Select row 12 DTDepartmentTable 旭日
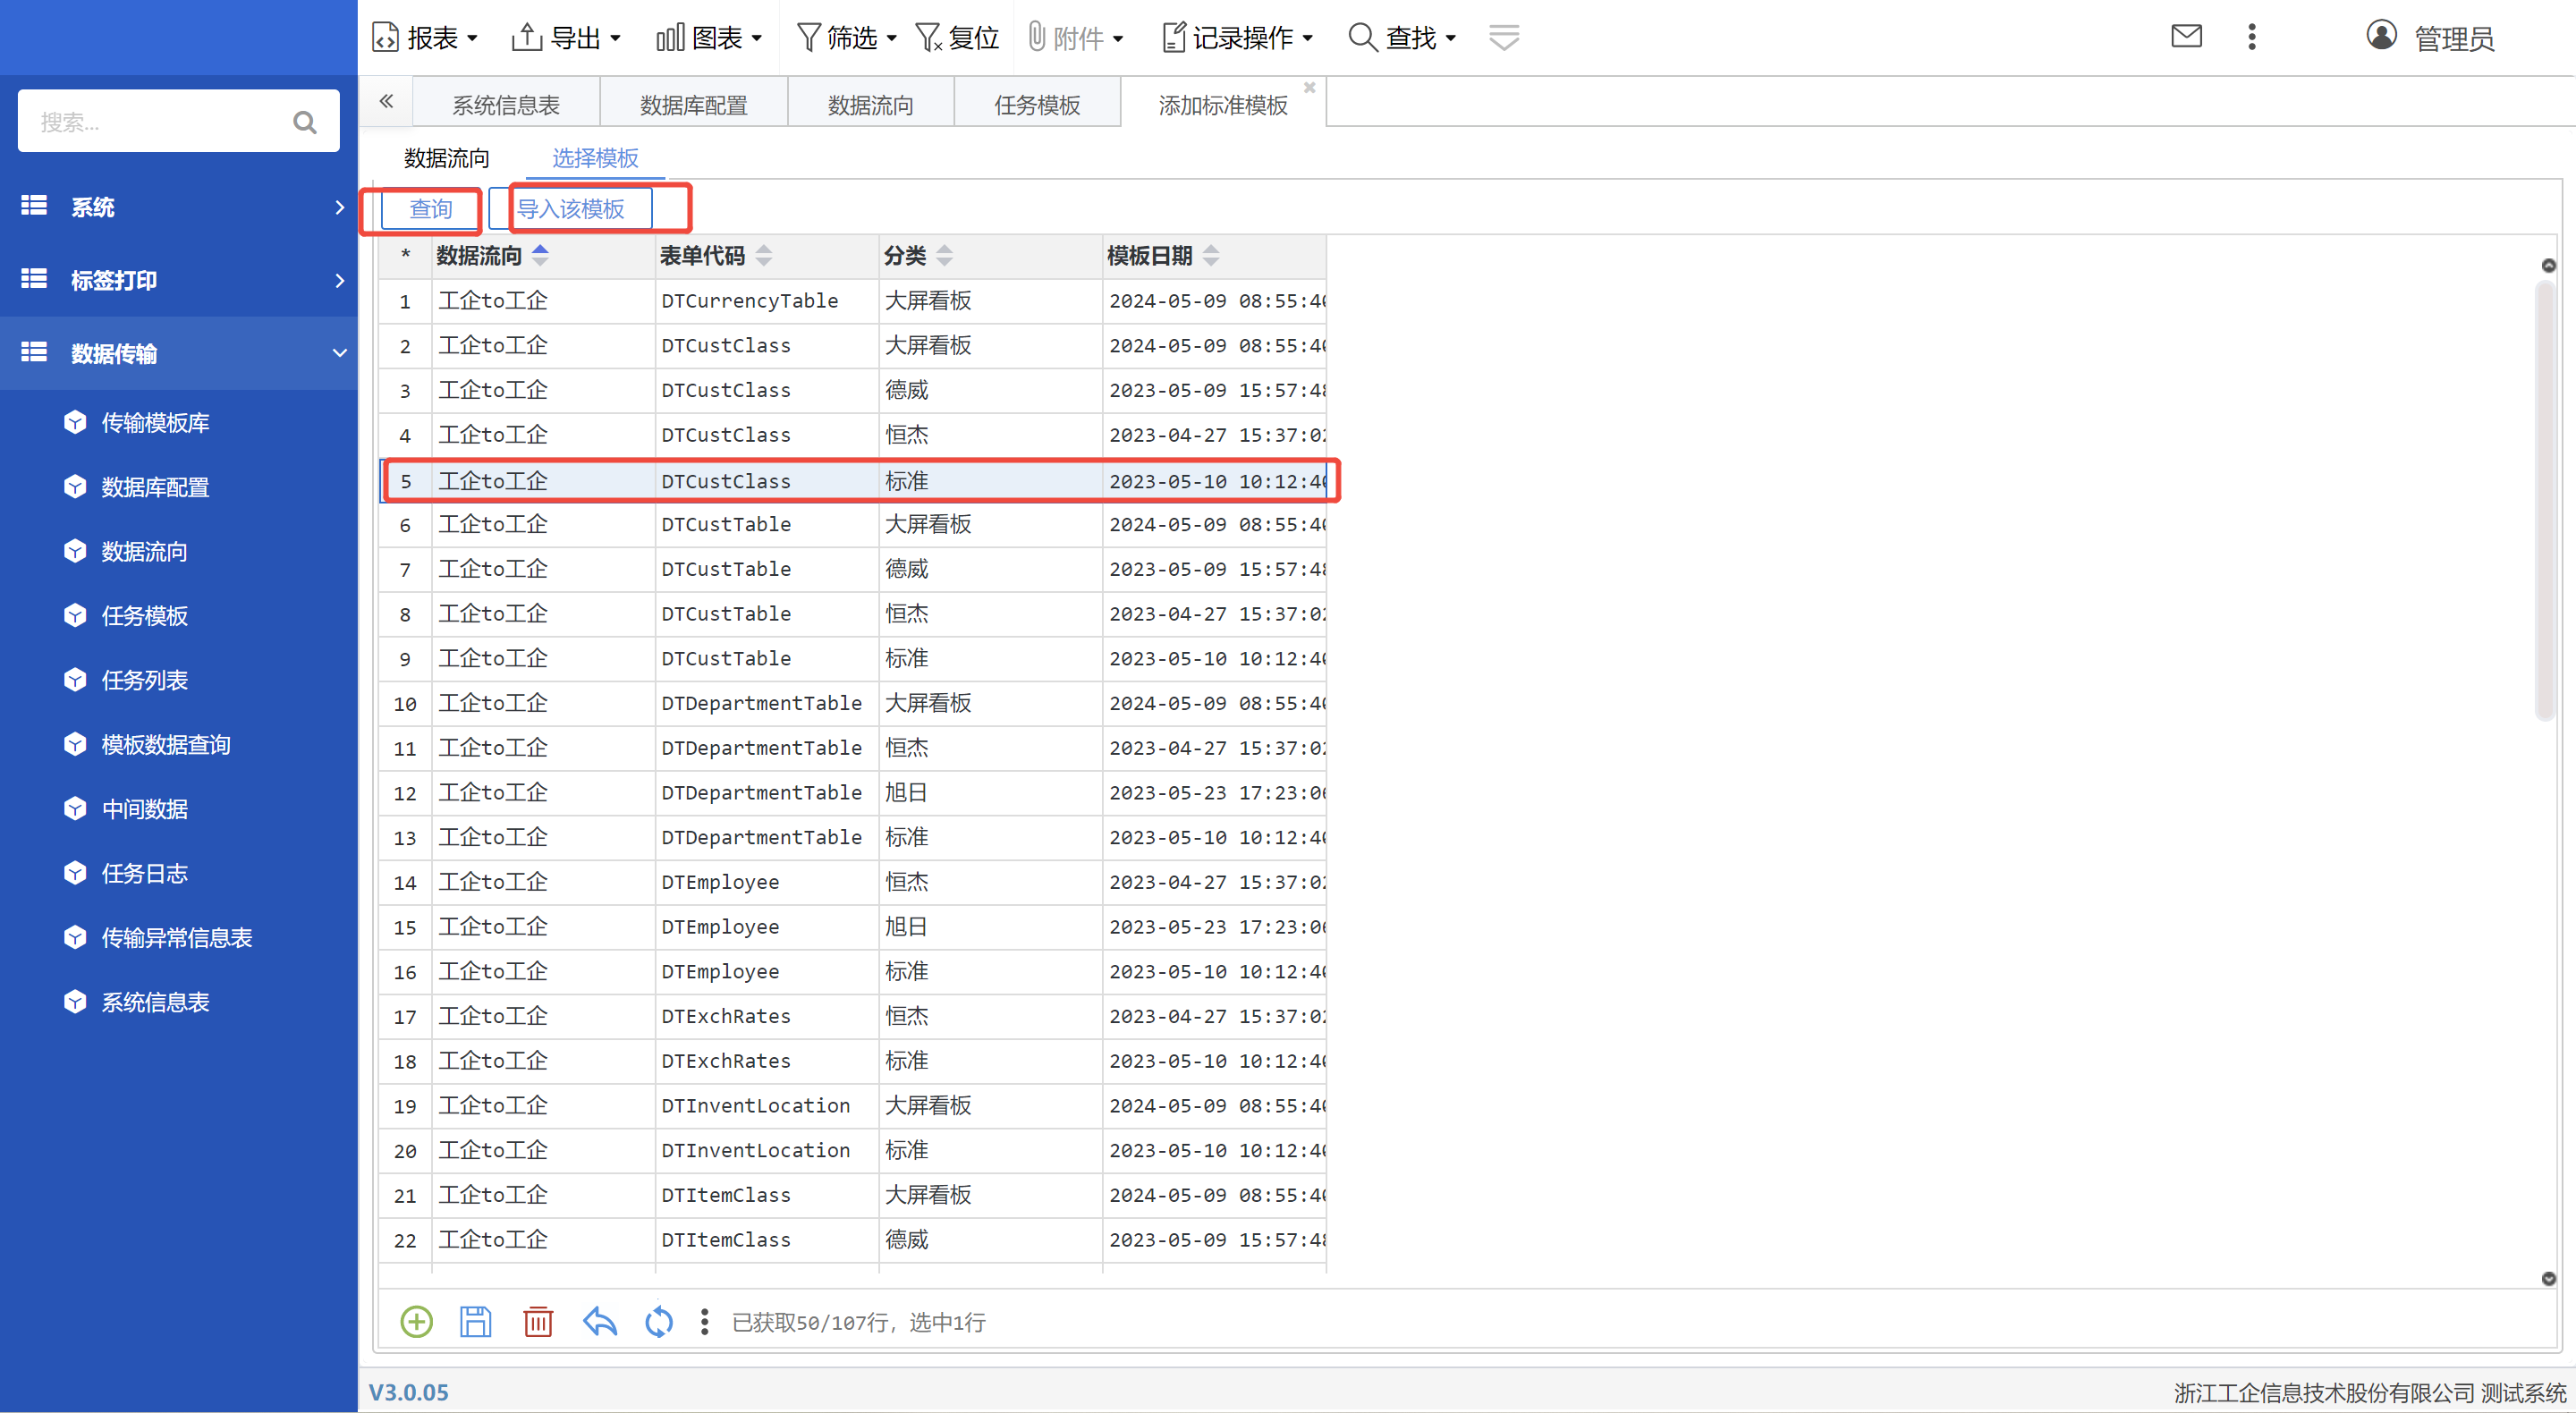 point(853,793)
